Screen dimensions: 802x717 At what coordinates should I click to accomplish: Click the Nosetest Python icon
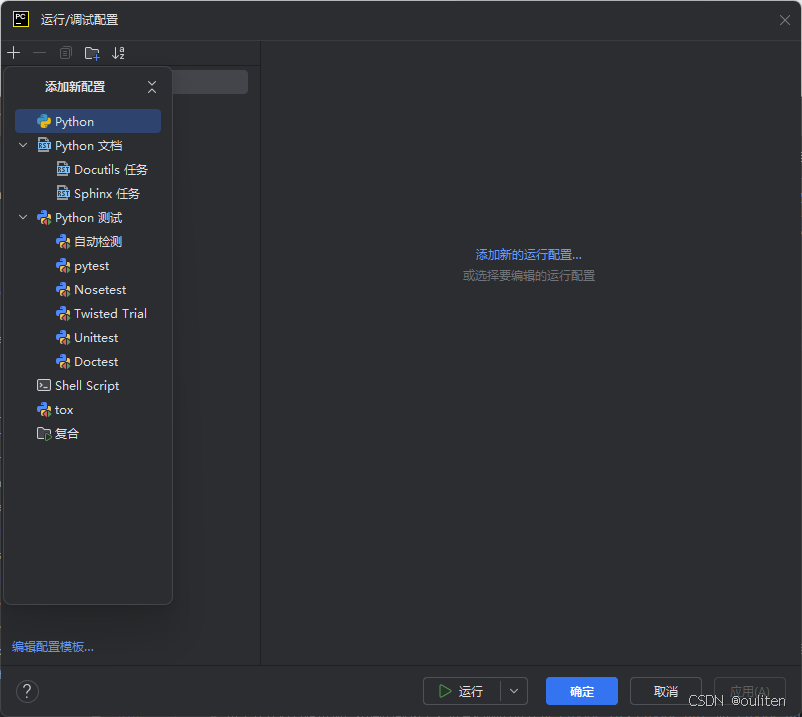63,289
